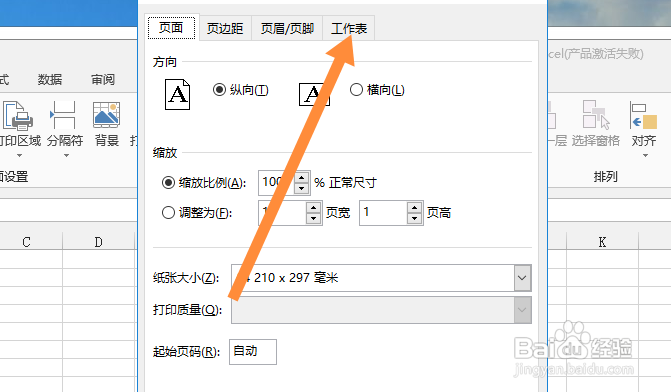Increase the 缩放比例 percentage spinner

(x=302, y=177)
